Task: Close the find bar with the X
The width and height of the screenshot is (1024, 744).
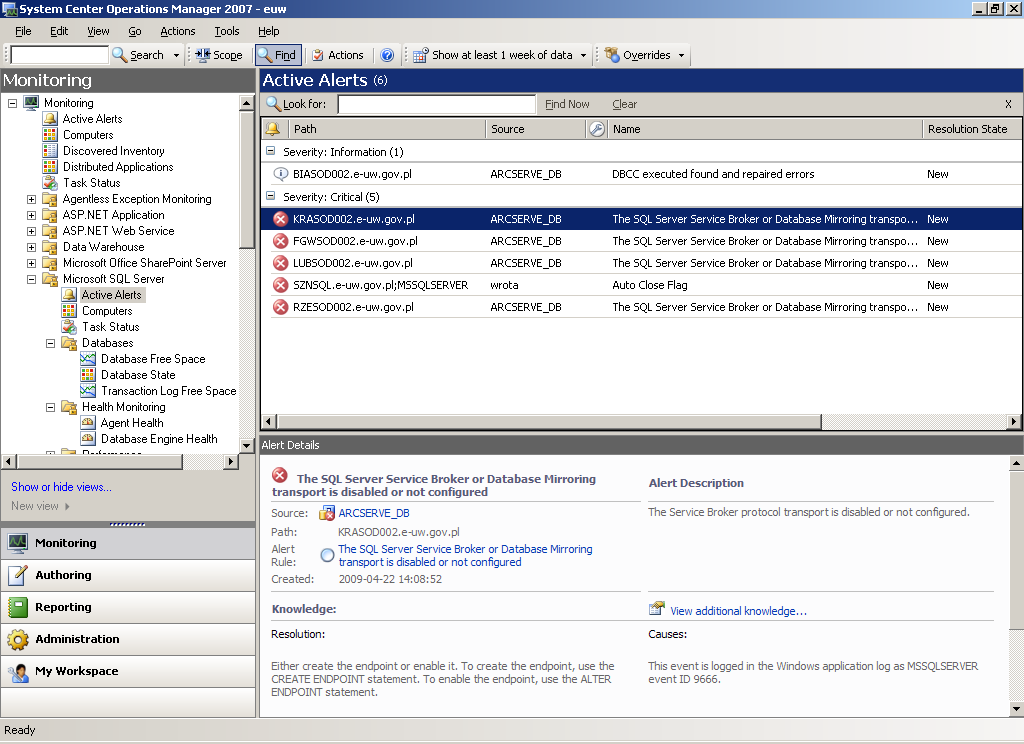Action: click(1008, 104)
